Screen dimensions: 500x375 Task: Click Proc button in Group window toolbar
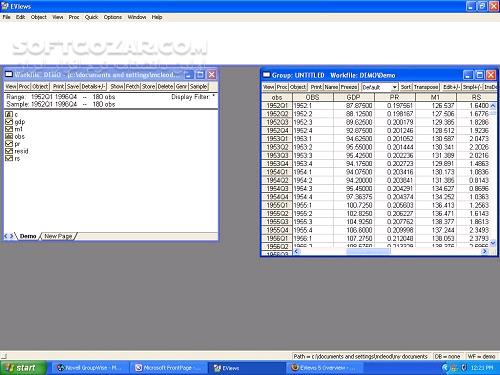point(282,87)
